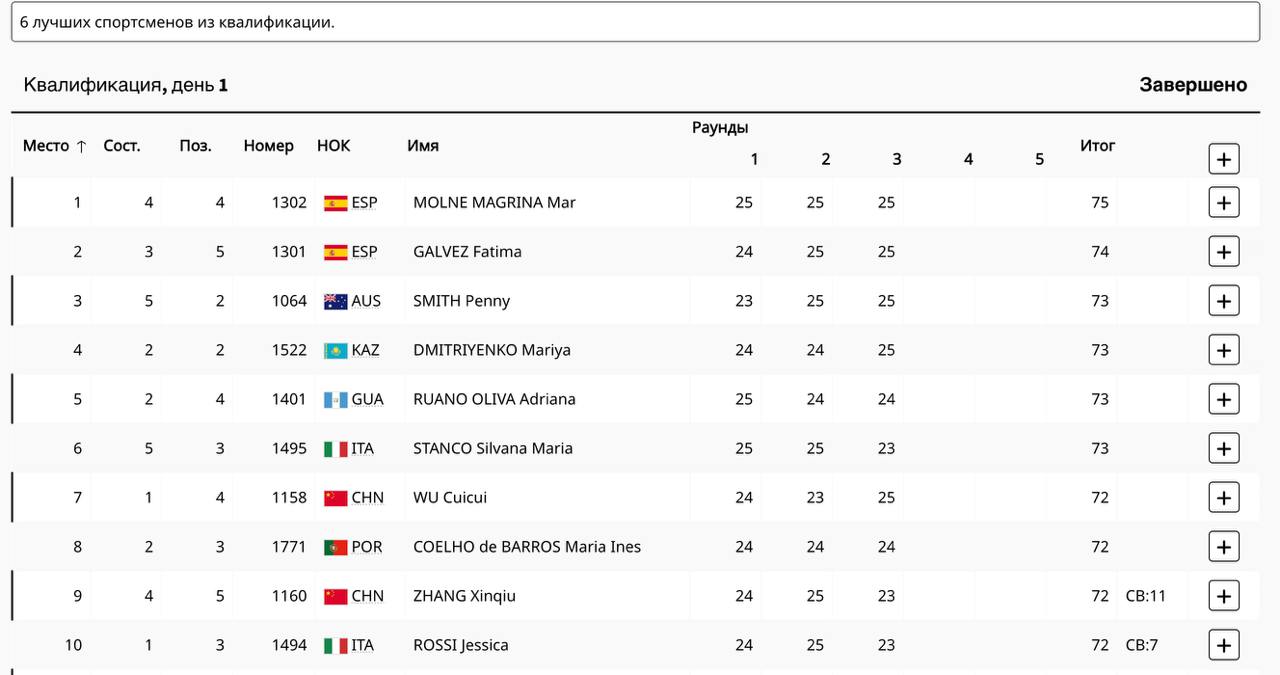Select AUS country link for SMITH Penny
This screenshot has height=675, width=1280.
click(366, 301)
